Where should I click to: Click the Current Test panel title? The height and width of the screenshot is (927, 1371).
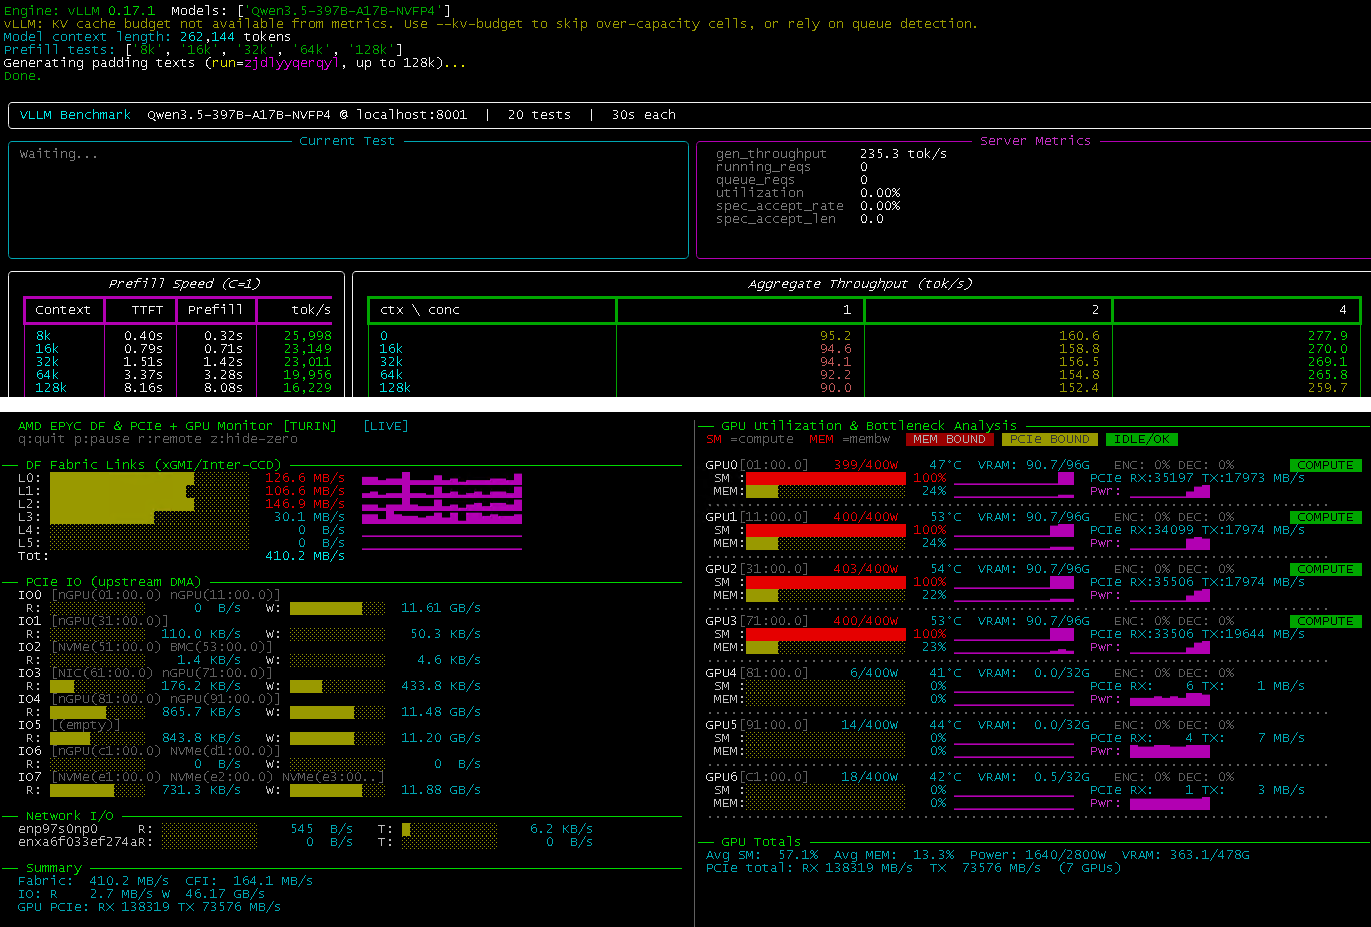pos(347,141)
